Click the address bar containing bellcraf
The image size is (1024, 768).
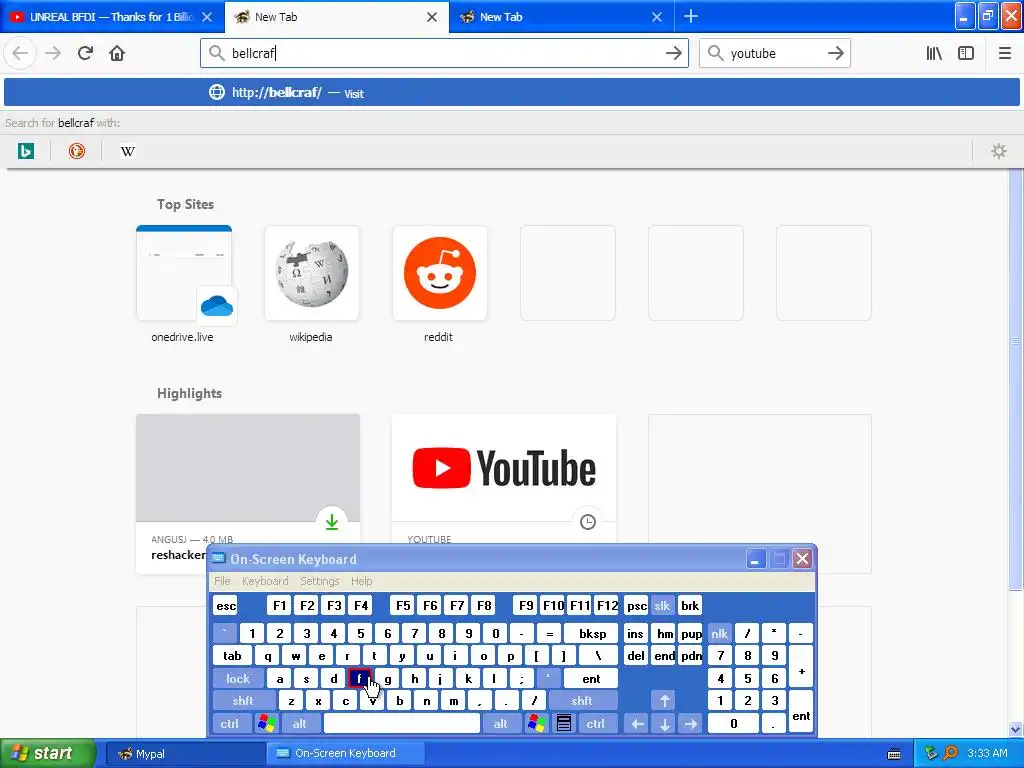(444, 54)
